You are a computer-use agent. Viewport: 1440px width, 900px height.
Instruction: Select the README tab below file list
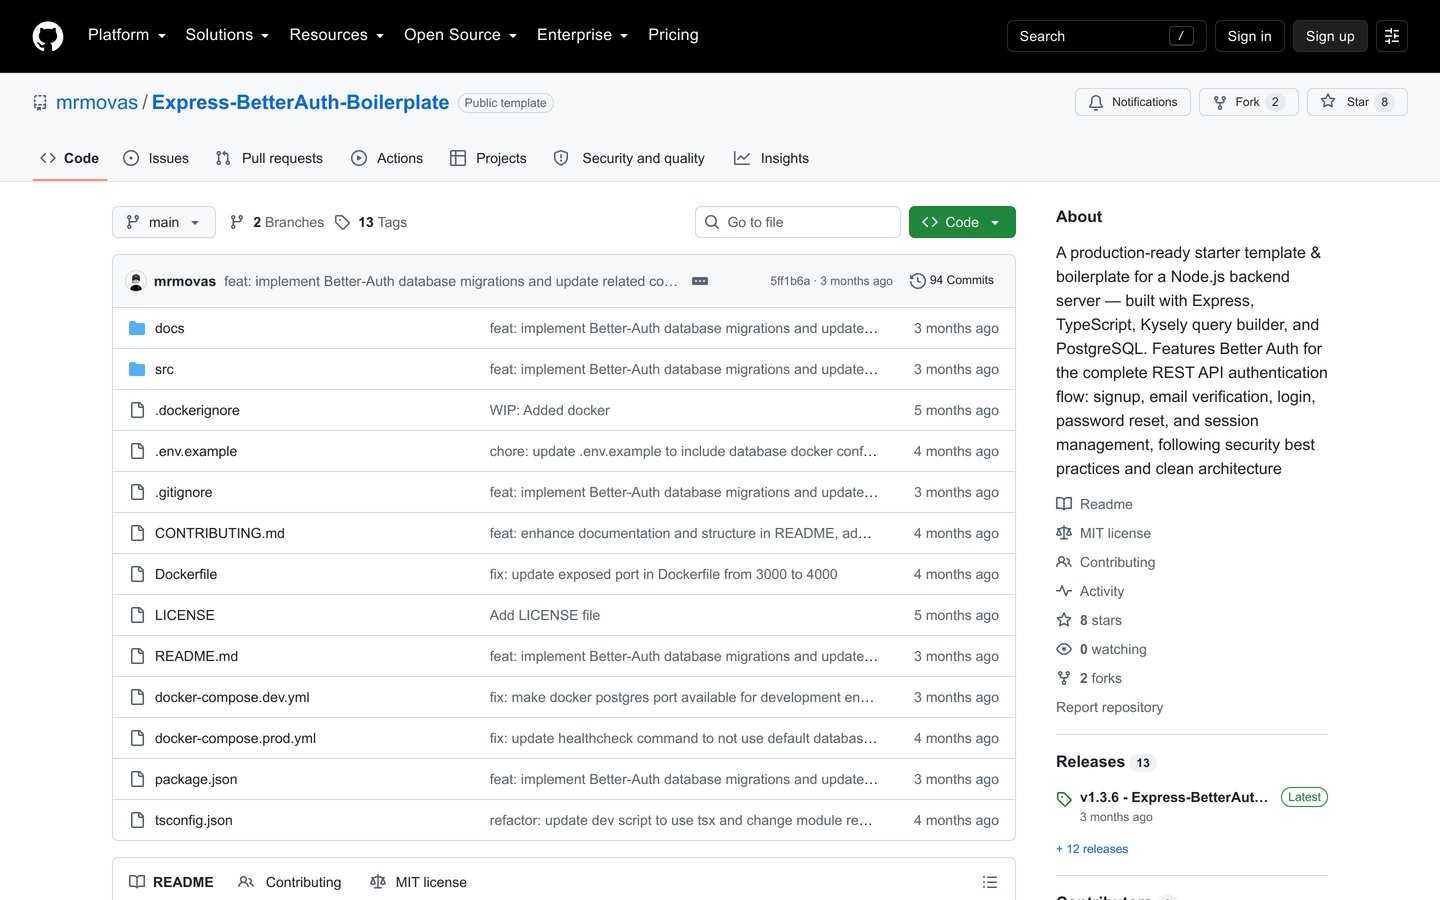point(171,882)
